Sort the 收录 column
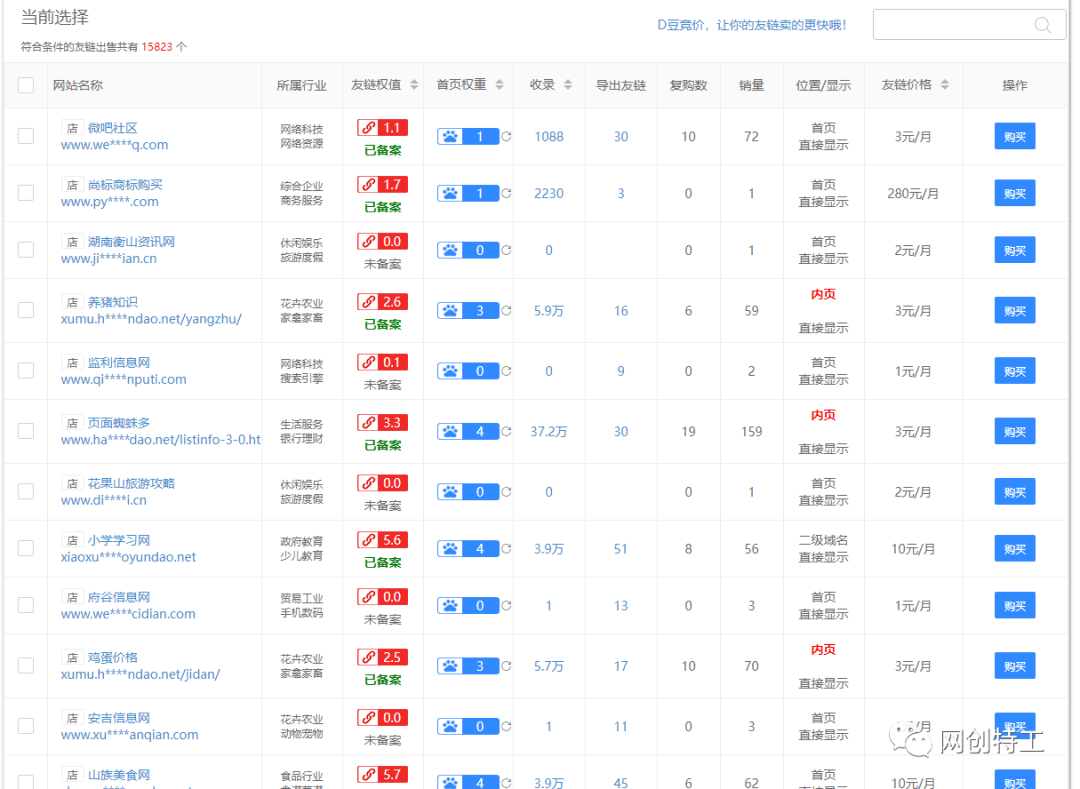 (566, 85)
